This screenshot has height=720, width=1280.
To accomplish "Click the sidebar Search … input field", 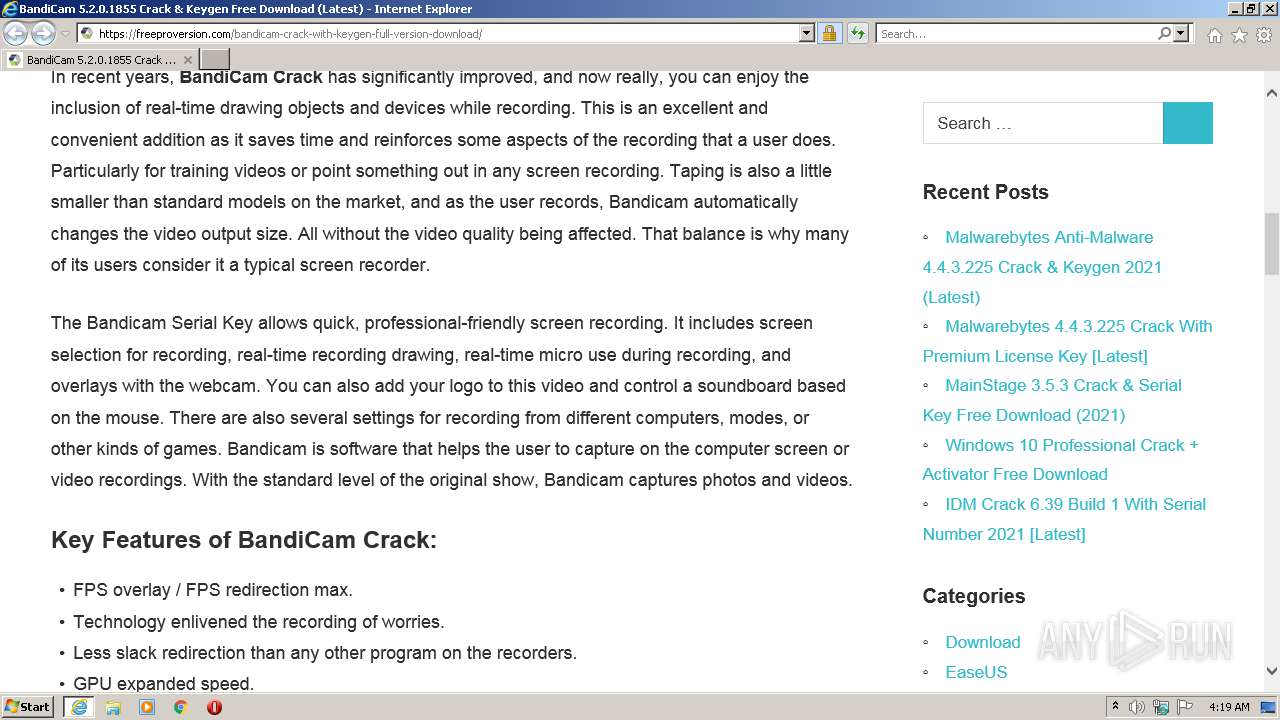I will click(1043, 123).
